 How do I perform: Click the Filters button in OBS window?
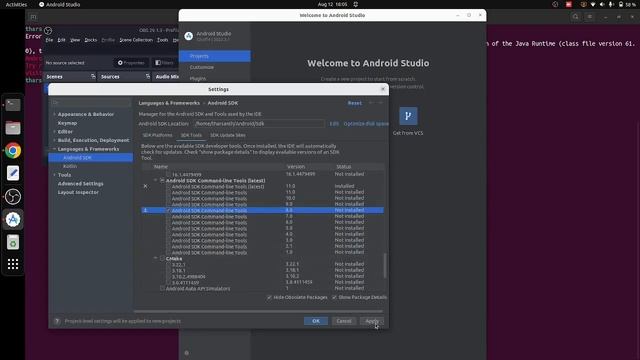coord(164,63)
